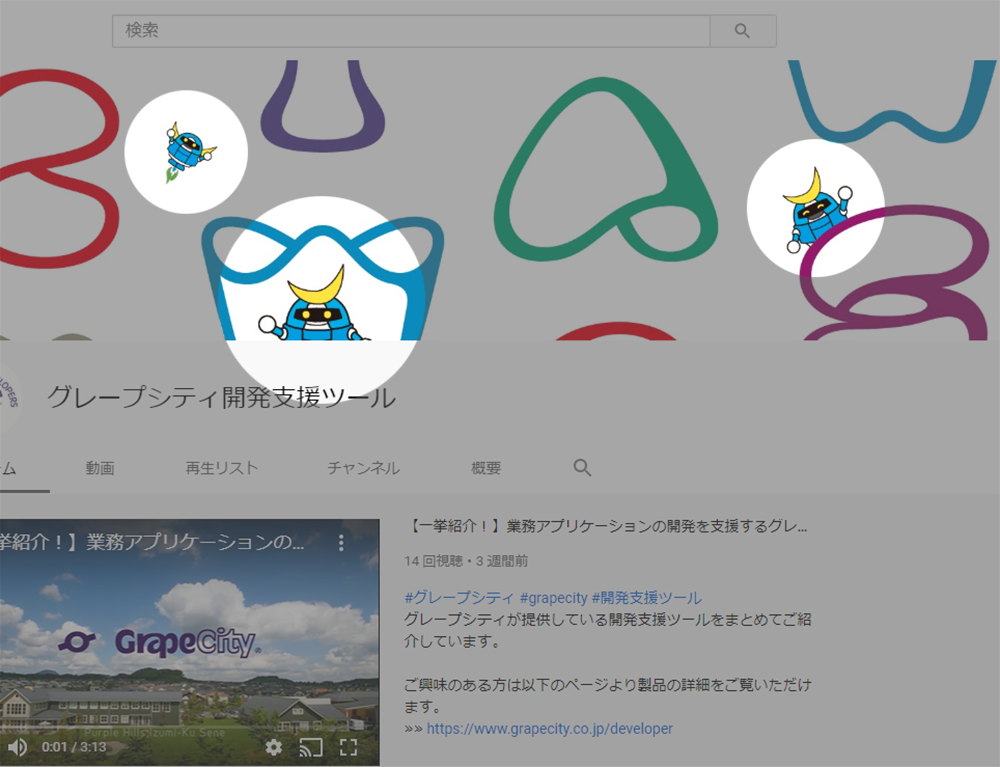Image resolution: width=1000 pixels, height=767 pixels.
Task: Click the Cast to TV icon
Action: tap(311, 747)
